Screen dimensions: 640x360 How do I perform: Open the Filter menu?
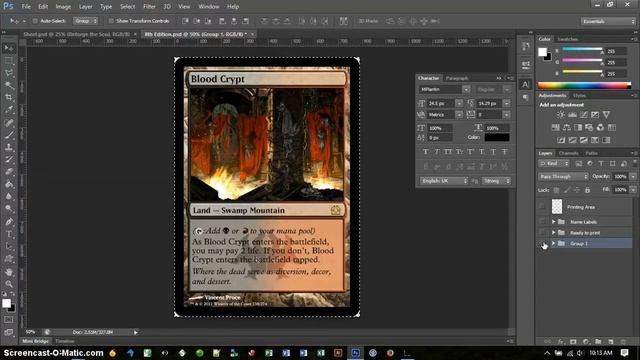[149, 7]
